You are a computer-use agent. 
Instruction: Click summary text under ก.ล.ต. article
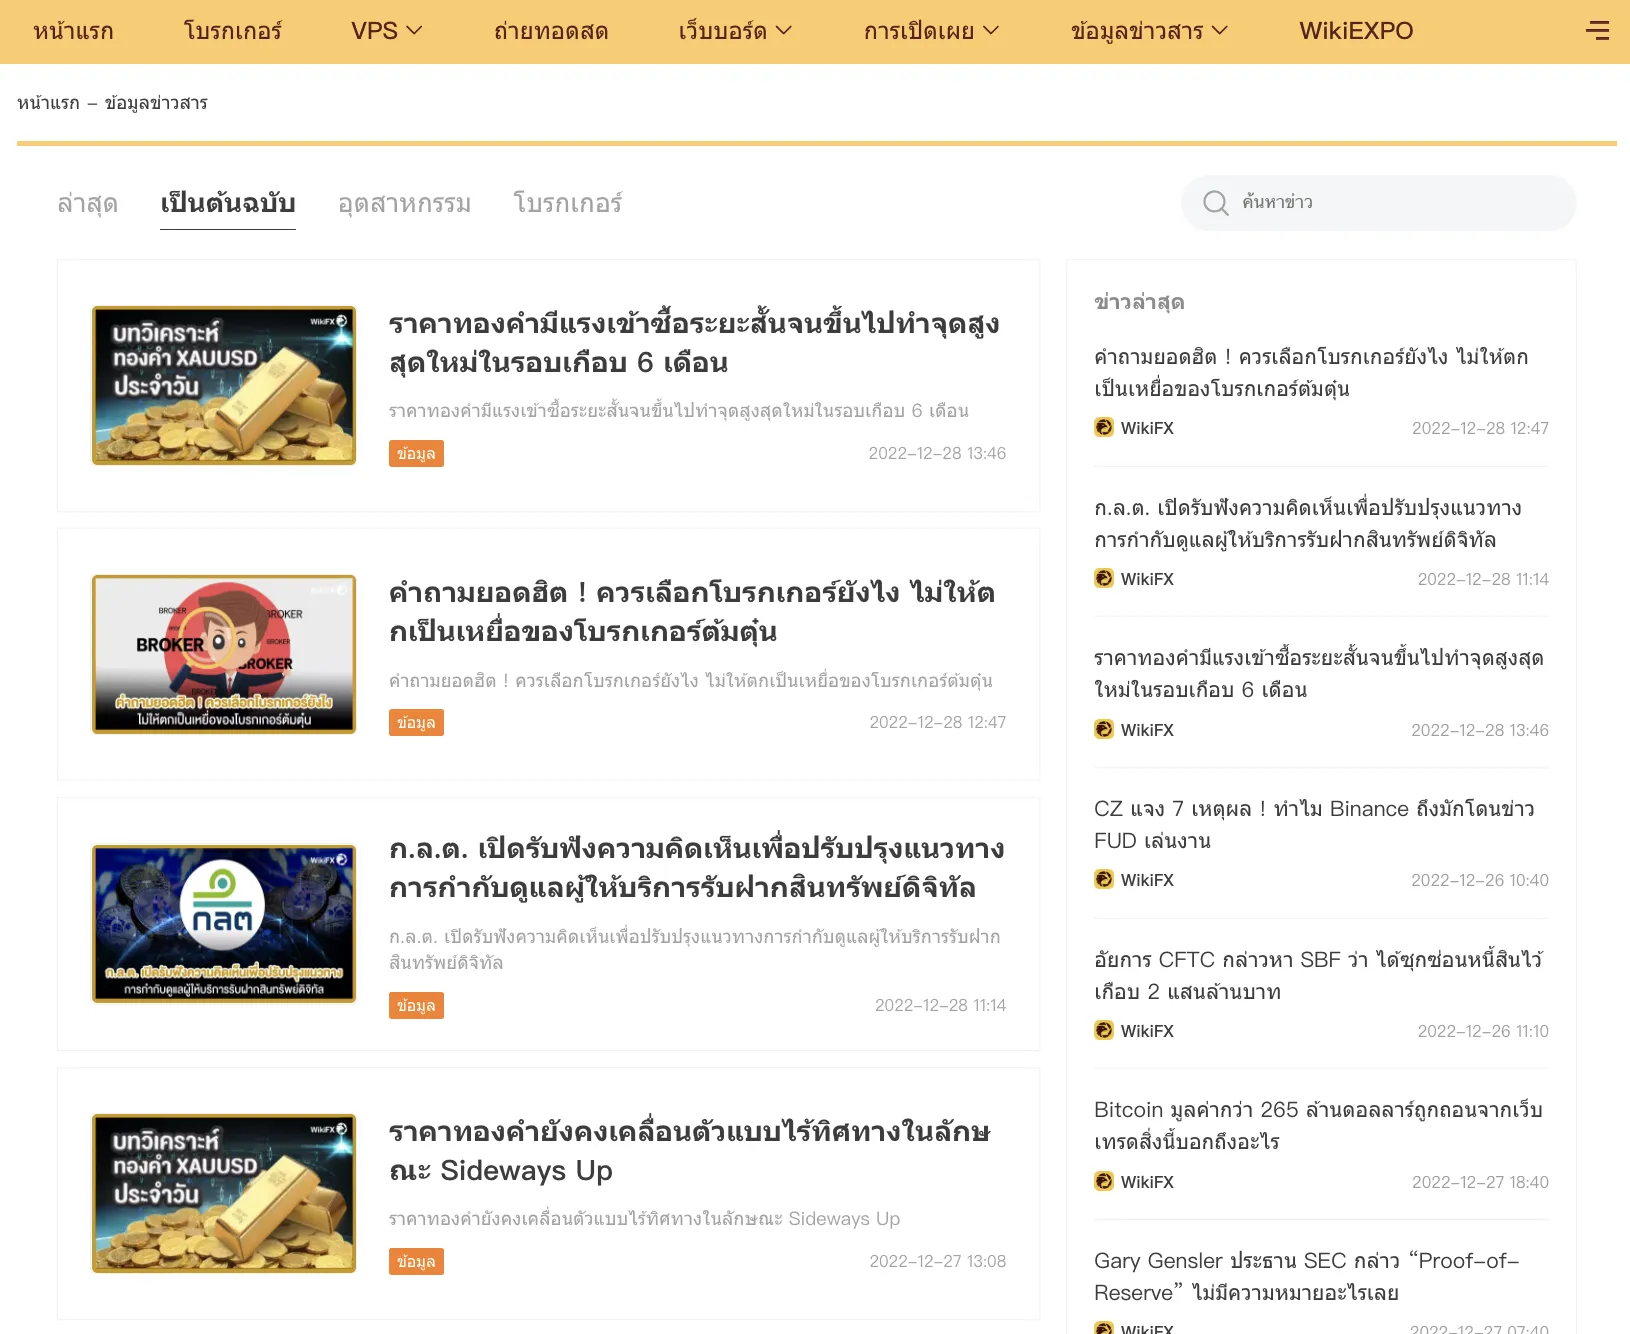[695, 949]
